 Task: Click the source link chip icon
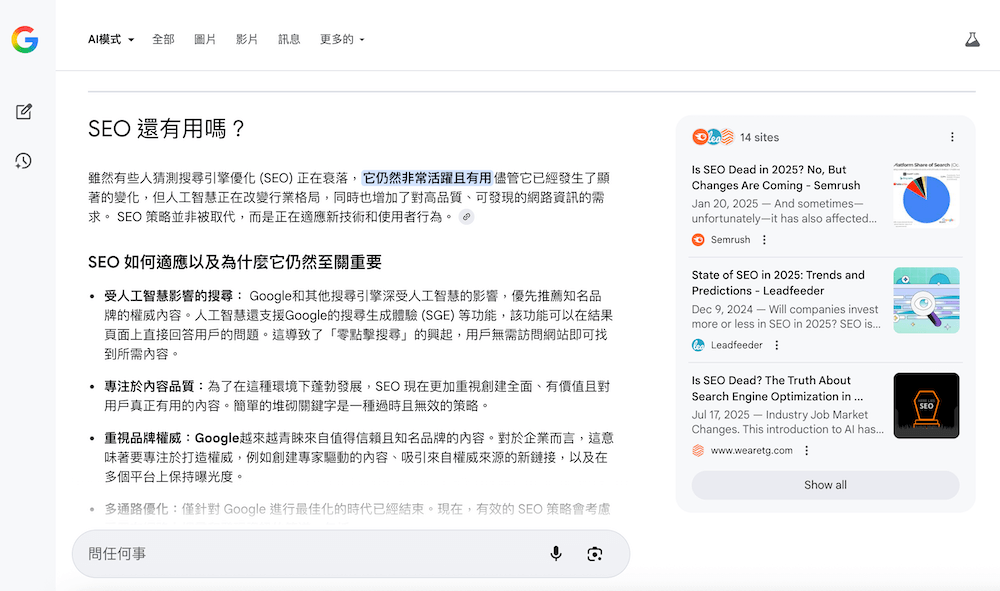(466, 217)
